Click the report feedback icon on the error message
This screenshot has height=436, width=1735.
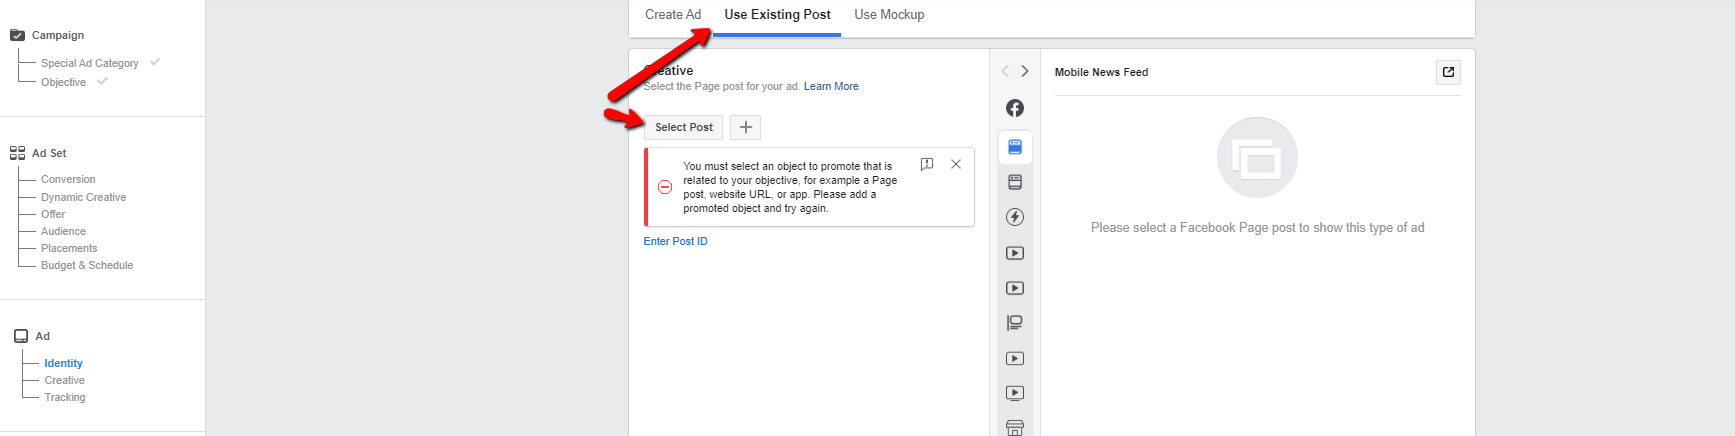click(927, 164)
